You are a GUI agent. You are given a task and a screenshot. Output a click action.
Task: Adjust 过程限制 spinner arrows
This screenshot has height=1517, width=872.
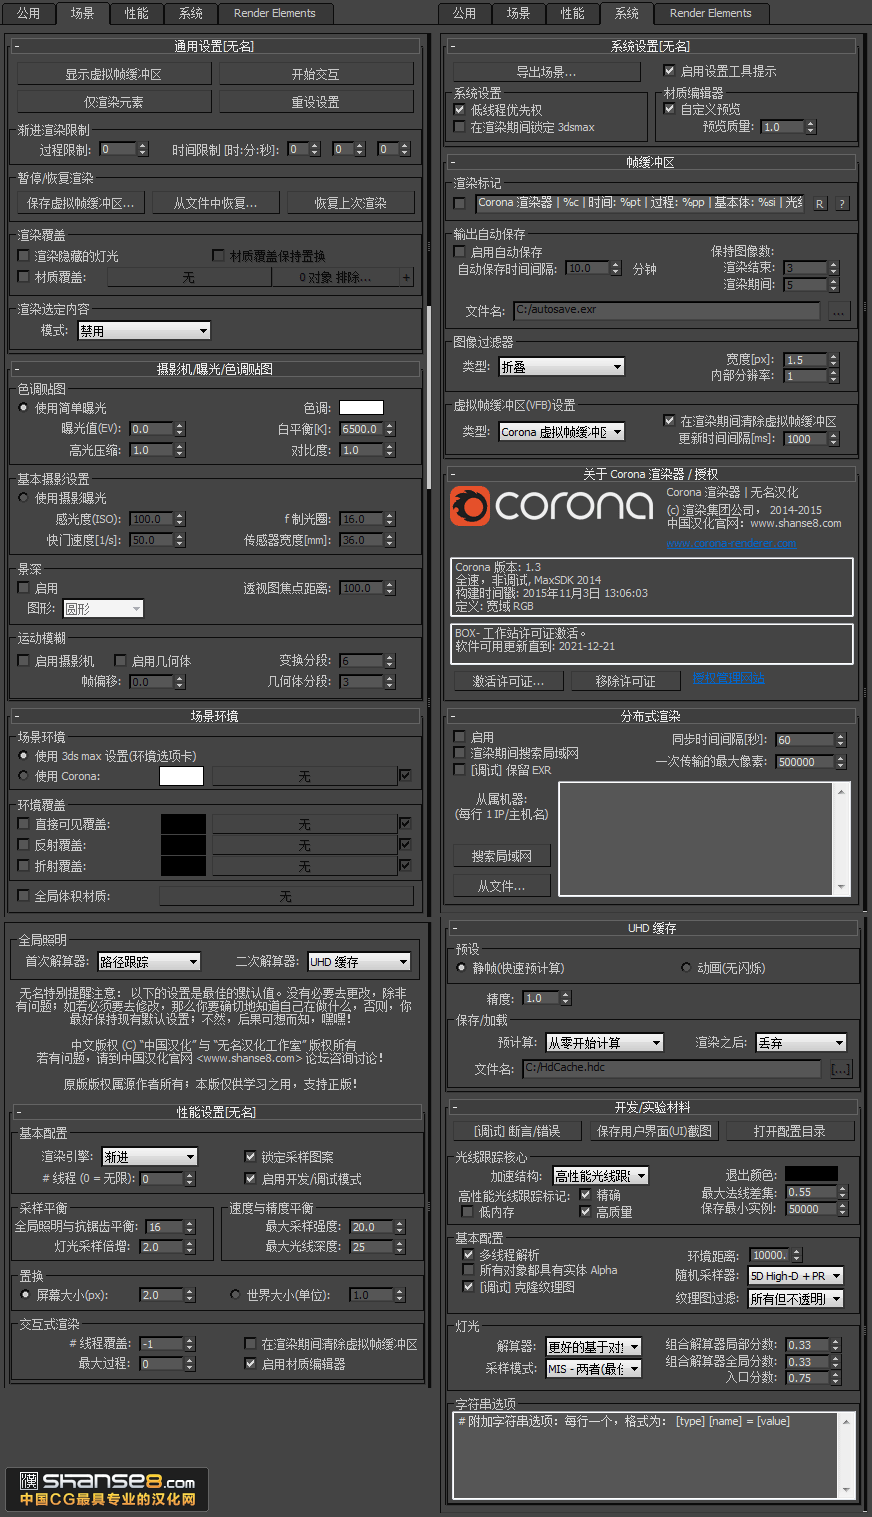click(143, 149)
